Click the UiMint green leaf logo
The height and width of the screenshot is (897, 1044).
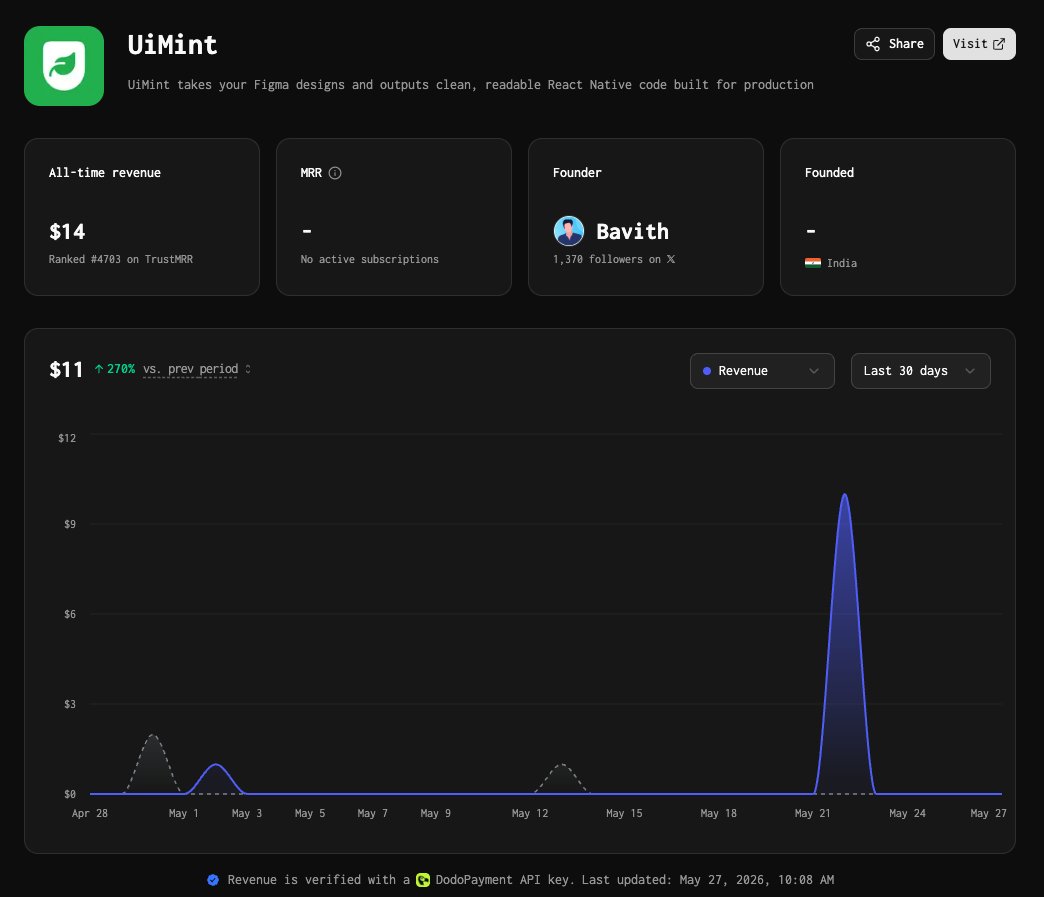click(64, 66)
